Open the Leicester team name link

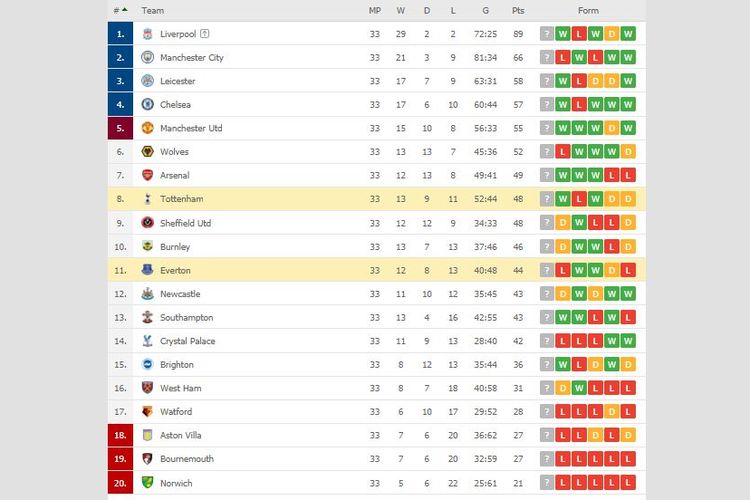177,81
